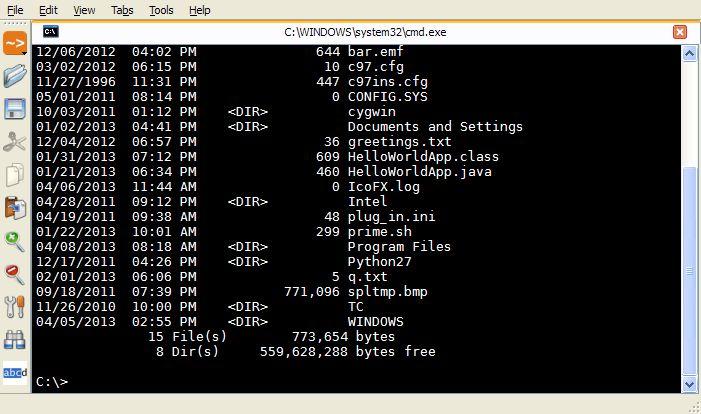Click the 07:12 PM time entry
Viewport: 701px width, 414px height.
coord(164,156)
